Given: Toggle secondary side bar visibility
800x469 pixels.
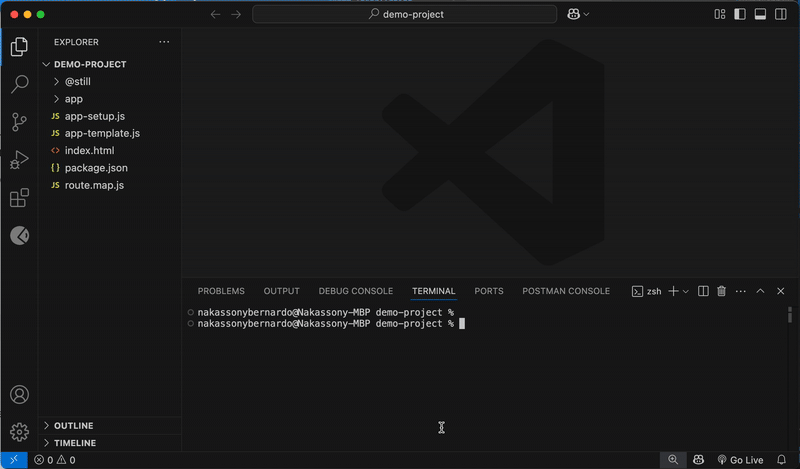Looking at the screenshot, I should click(781, 14).
